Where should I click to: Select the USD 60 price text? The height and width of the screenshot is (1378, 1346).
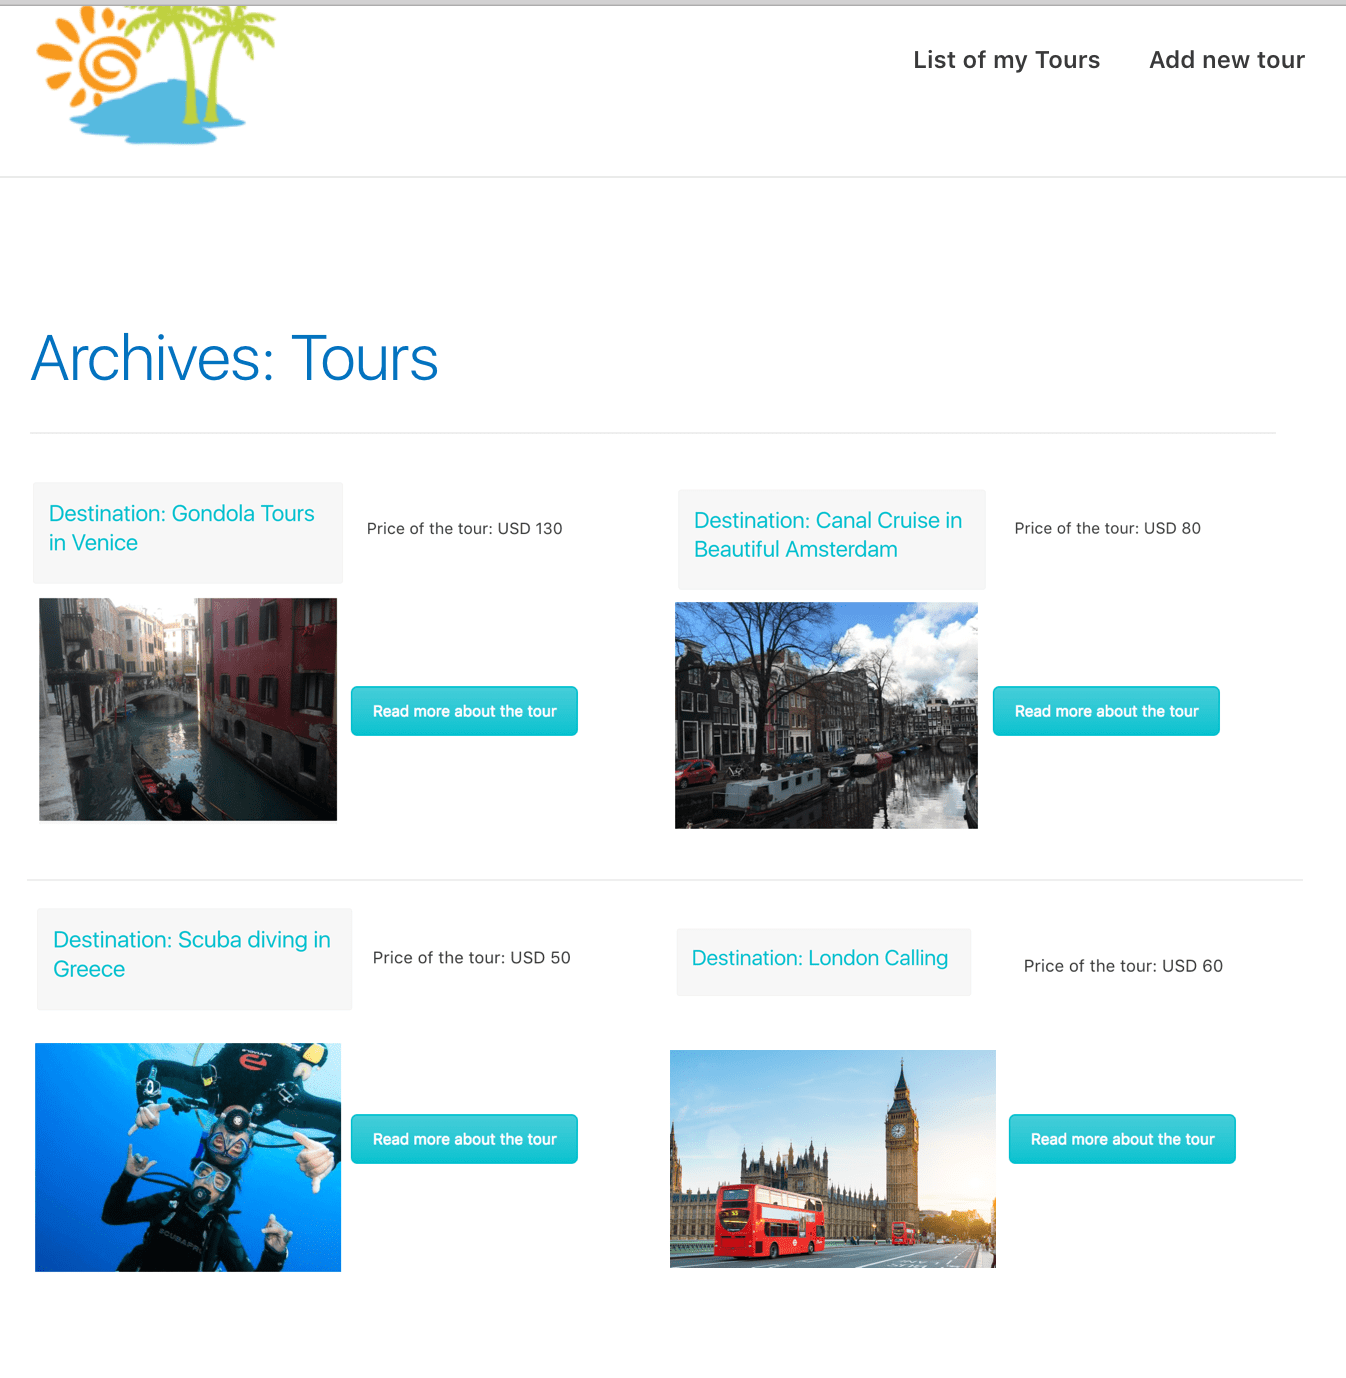pyautogui.click(x=1123, y=966)
